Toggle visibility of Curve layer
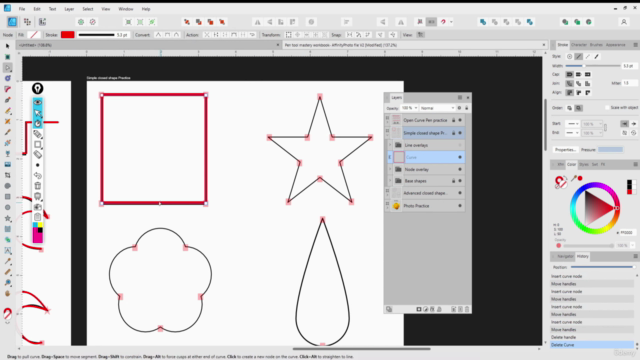The width and height of the screenshot is (640, 360). [x=460, y=157]
